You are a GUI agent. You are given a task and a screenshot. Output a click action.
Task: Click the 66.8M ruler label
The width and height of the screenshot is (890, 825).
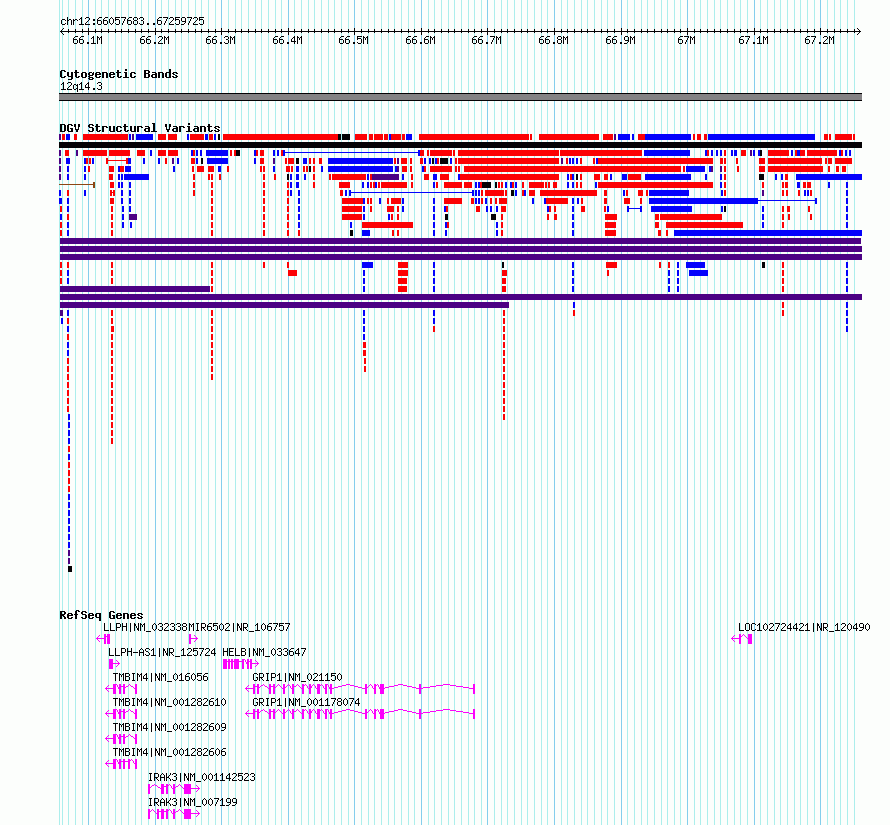[x=553, y=40]
